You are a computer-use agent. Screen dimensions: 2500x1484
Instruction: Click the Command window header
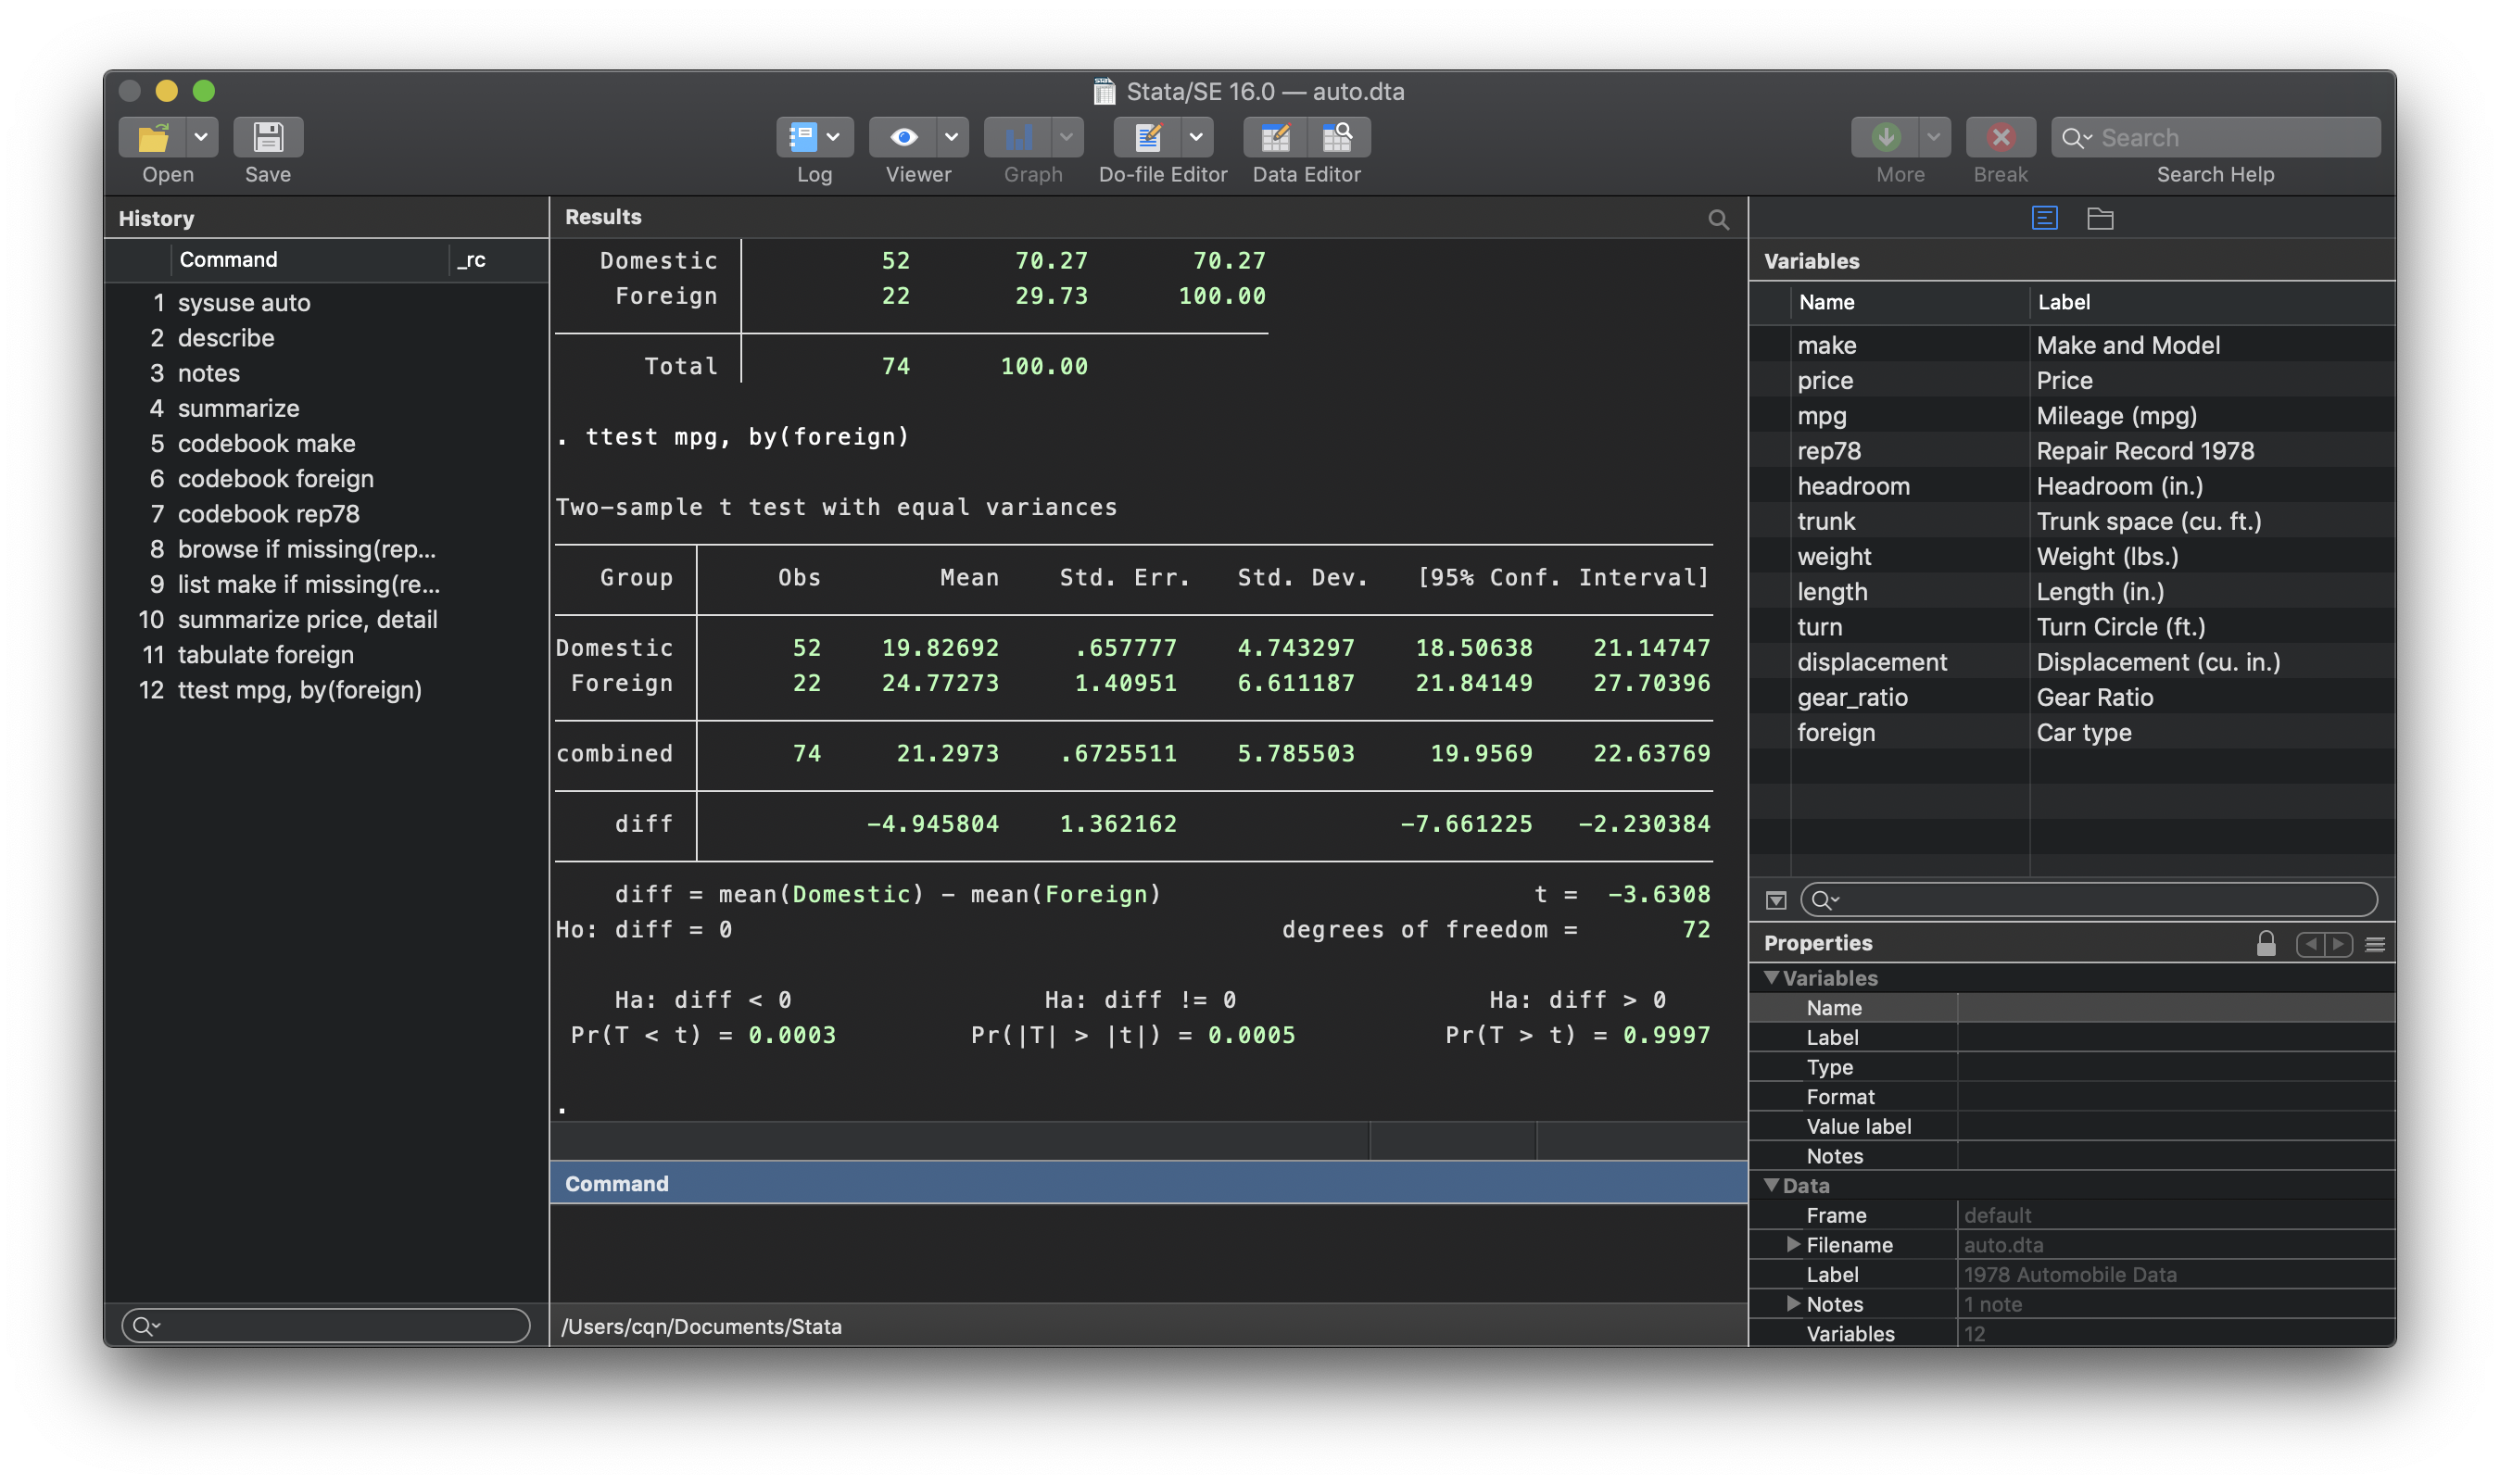coord(1148,1183)
